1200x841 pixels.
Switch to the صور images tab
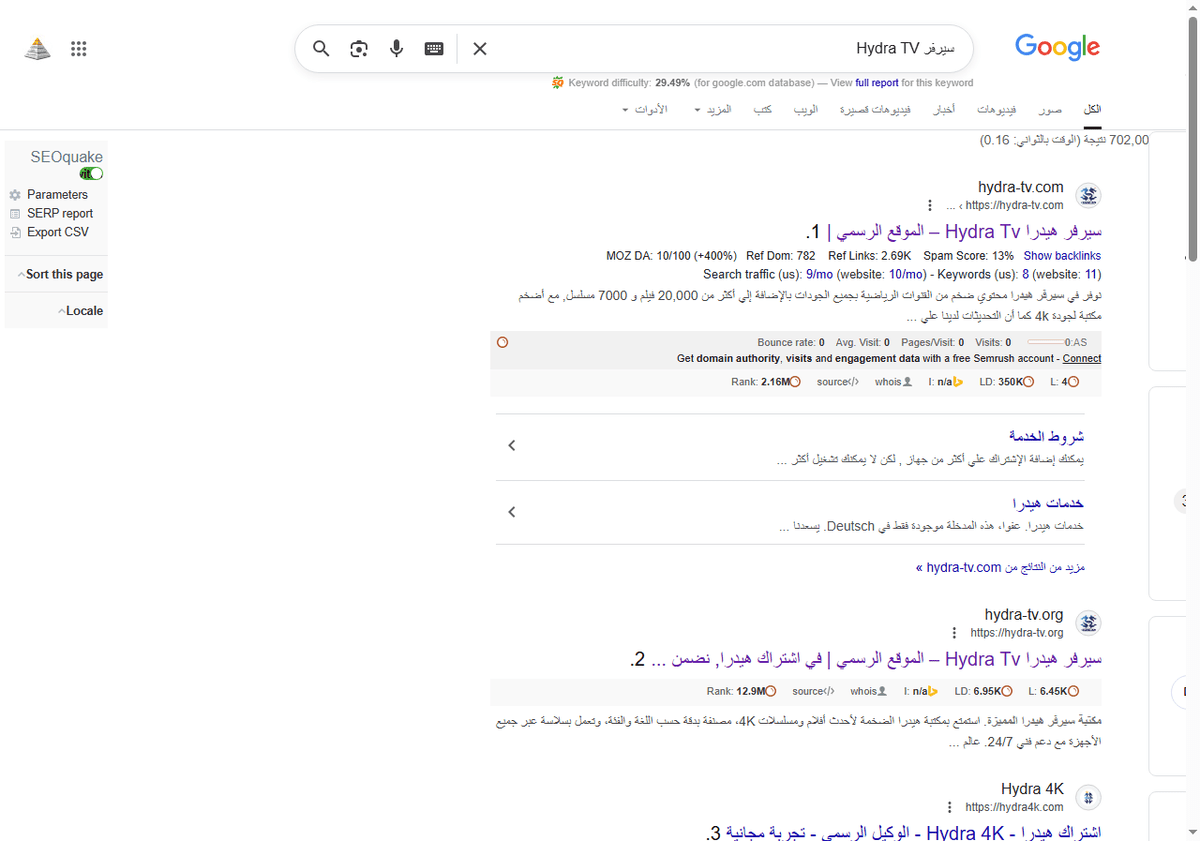tap(1050, 109)
